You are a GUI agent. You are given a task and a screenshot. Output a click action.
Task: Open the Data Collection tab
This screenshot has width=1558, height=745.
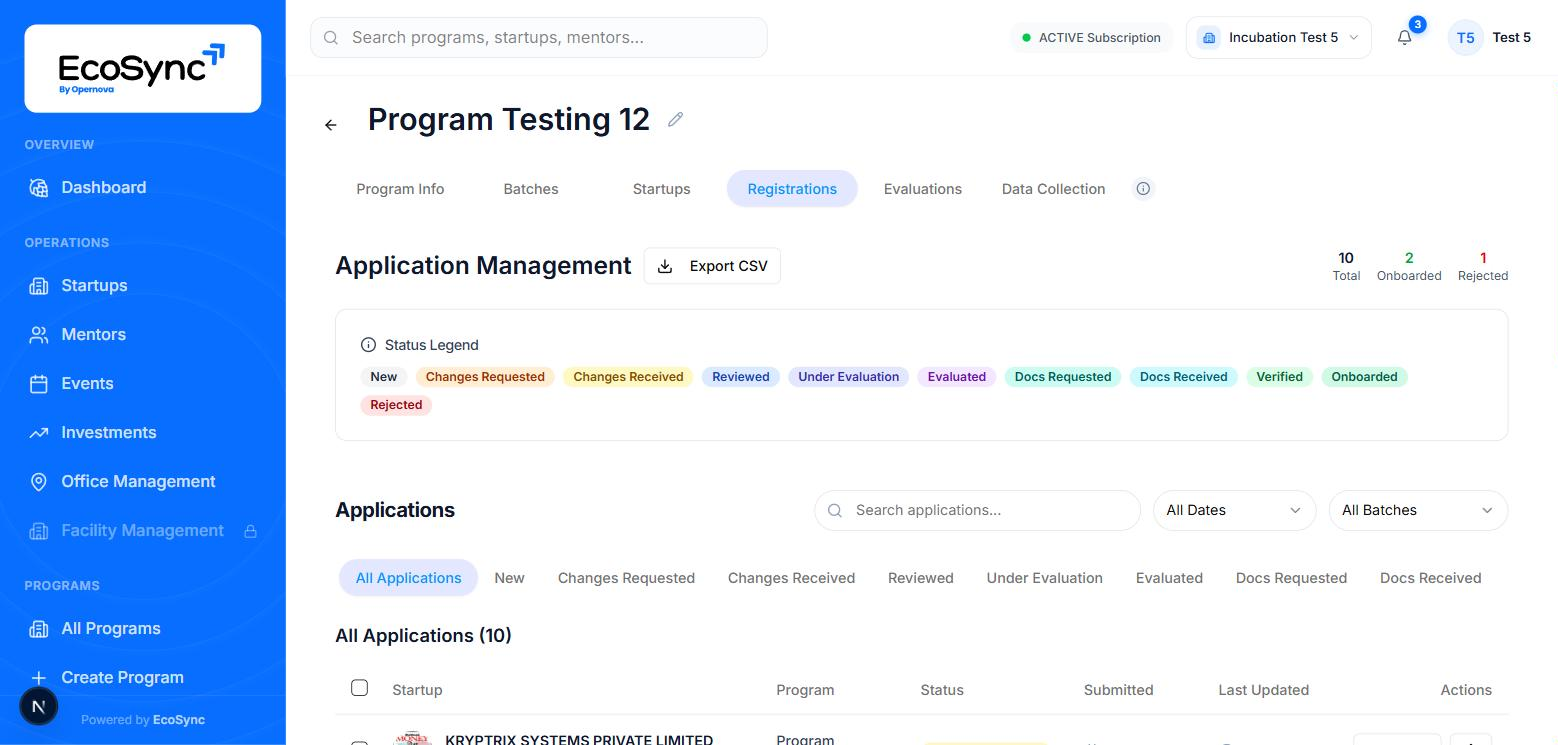tap(1054, 189)
